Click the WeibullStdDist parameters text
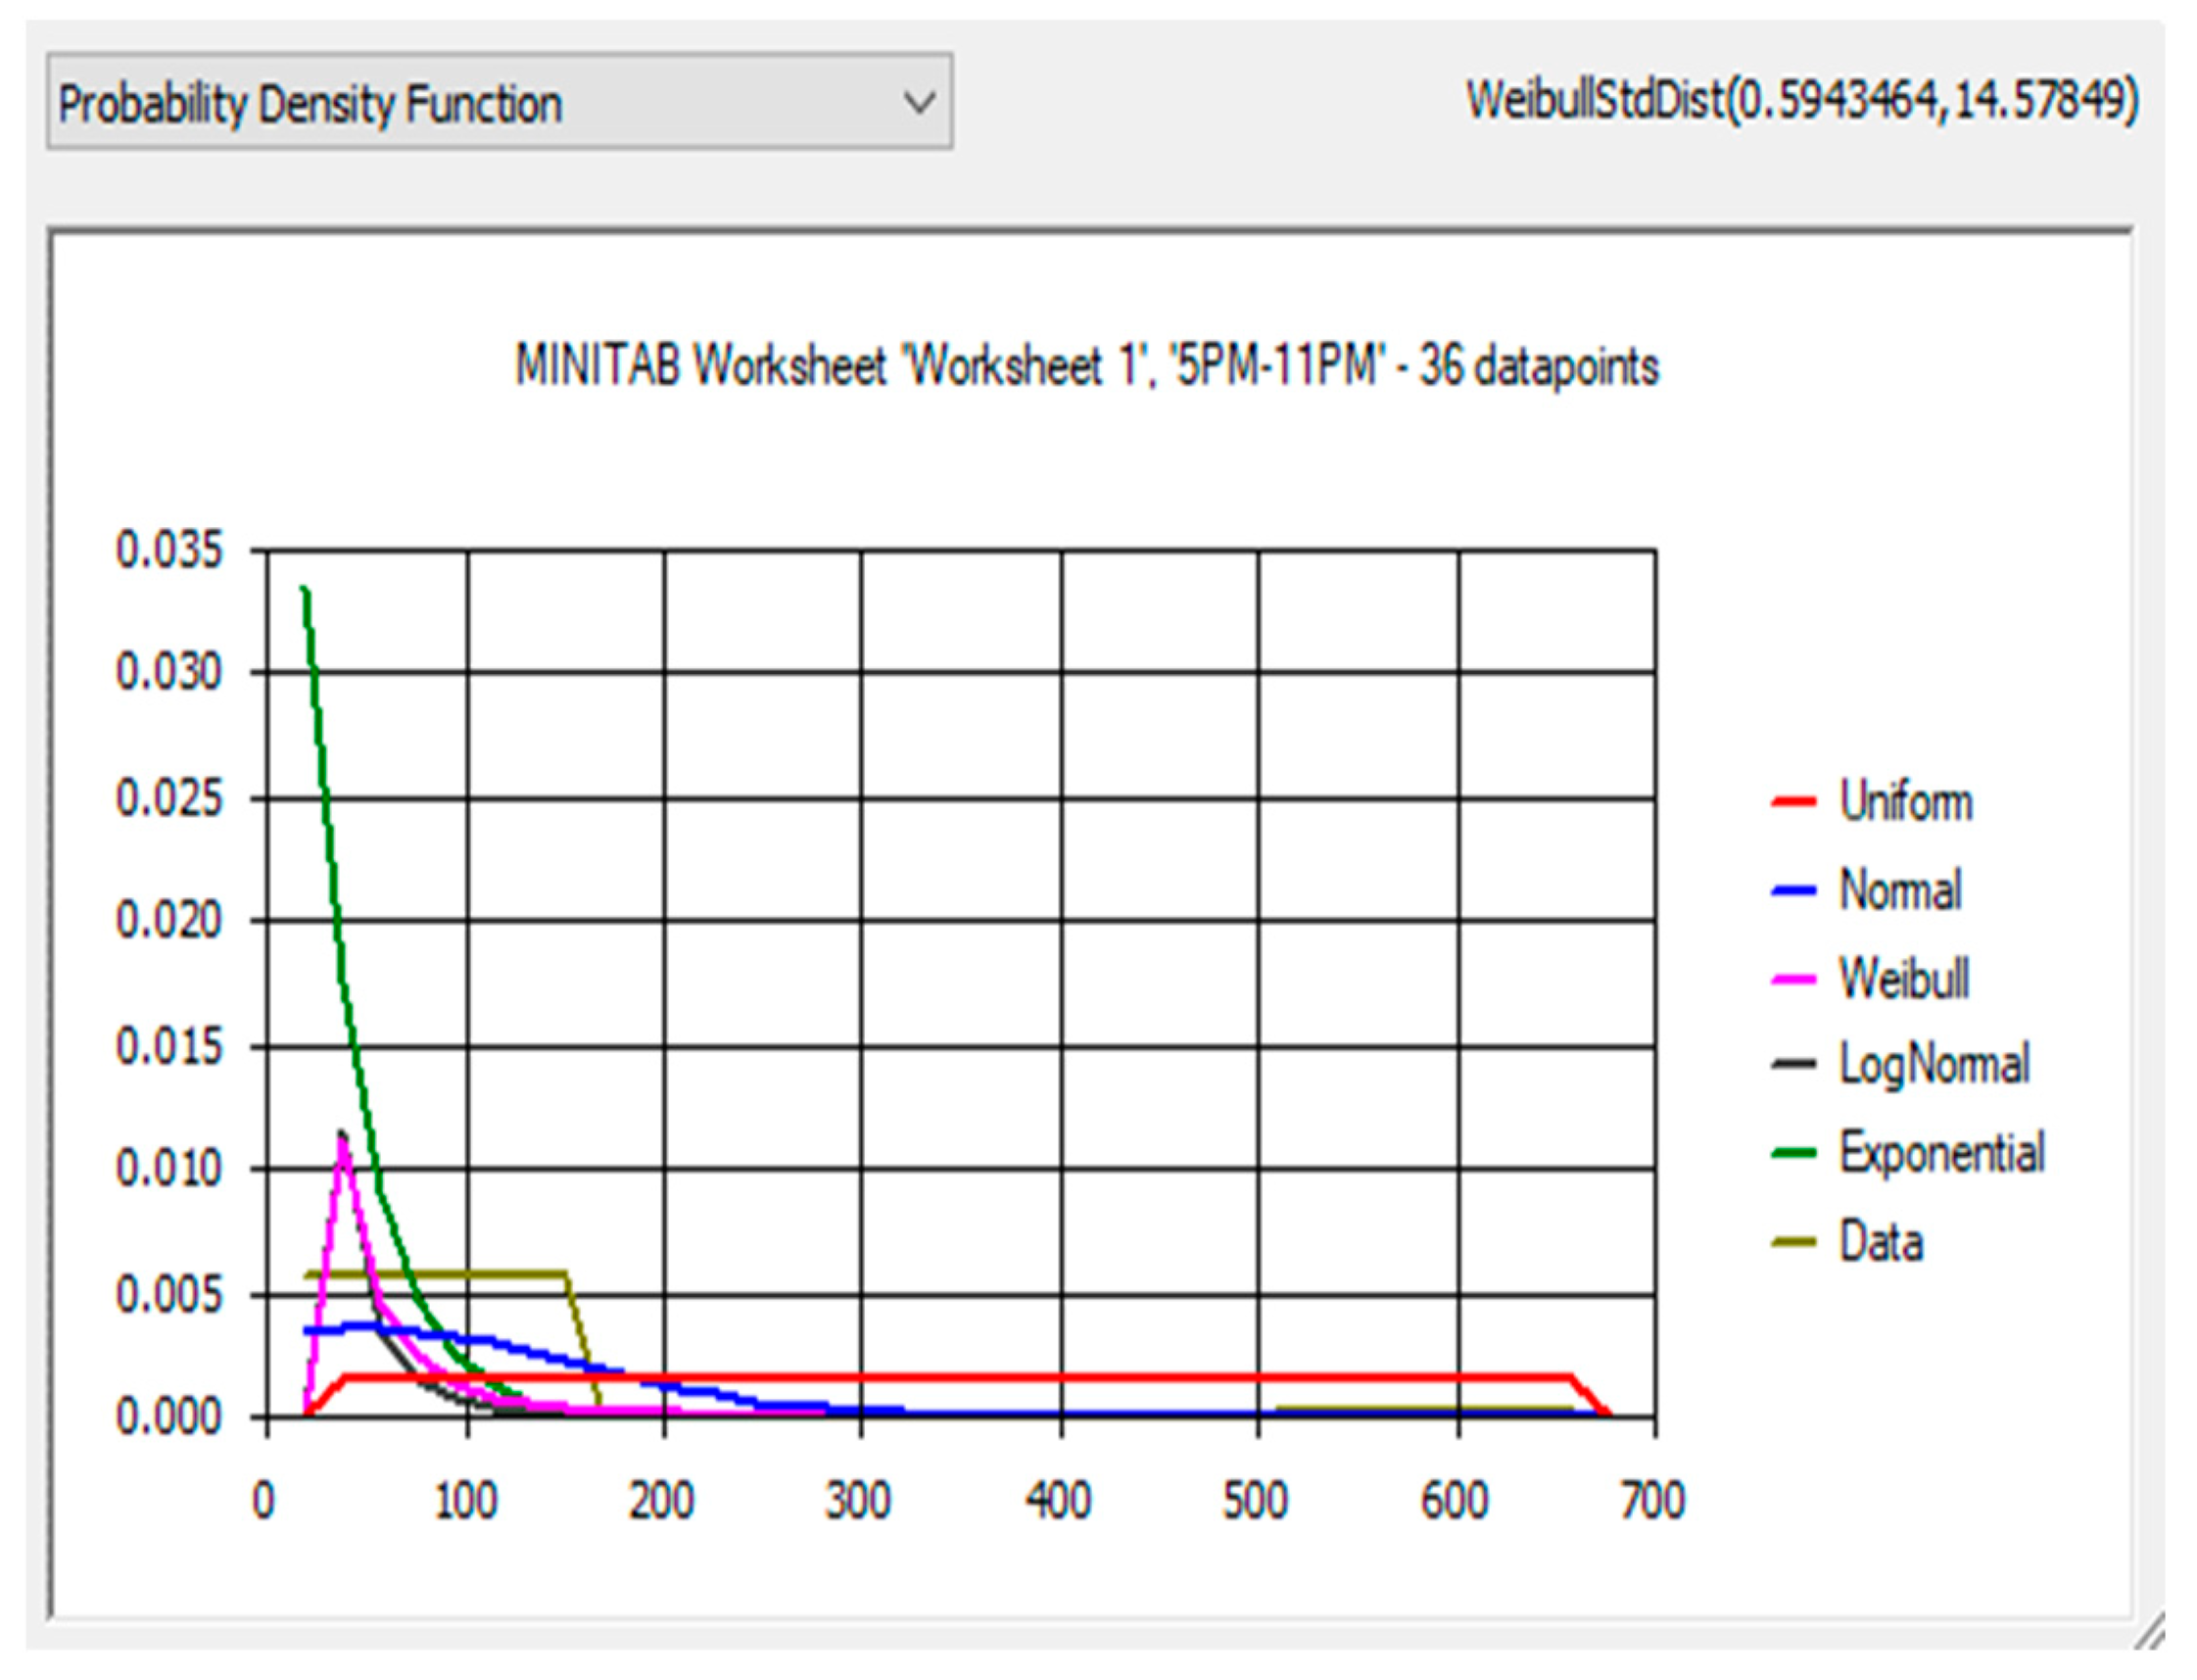Screen dimensions: 2197x1680 (1801, 100)
